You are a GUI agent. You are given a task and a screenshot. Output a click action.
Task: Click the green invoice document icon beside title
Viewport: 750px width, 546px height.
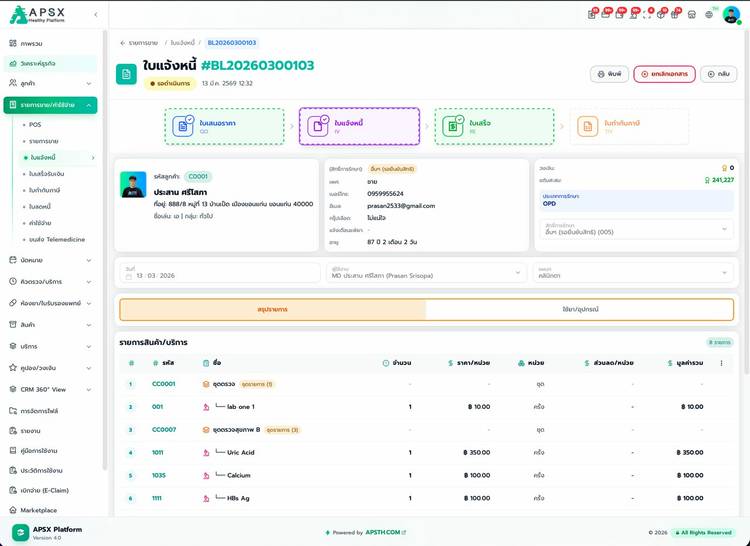coord(126,74)
